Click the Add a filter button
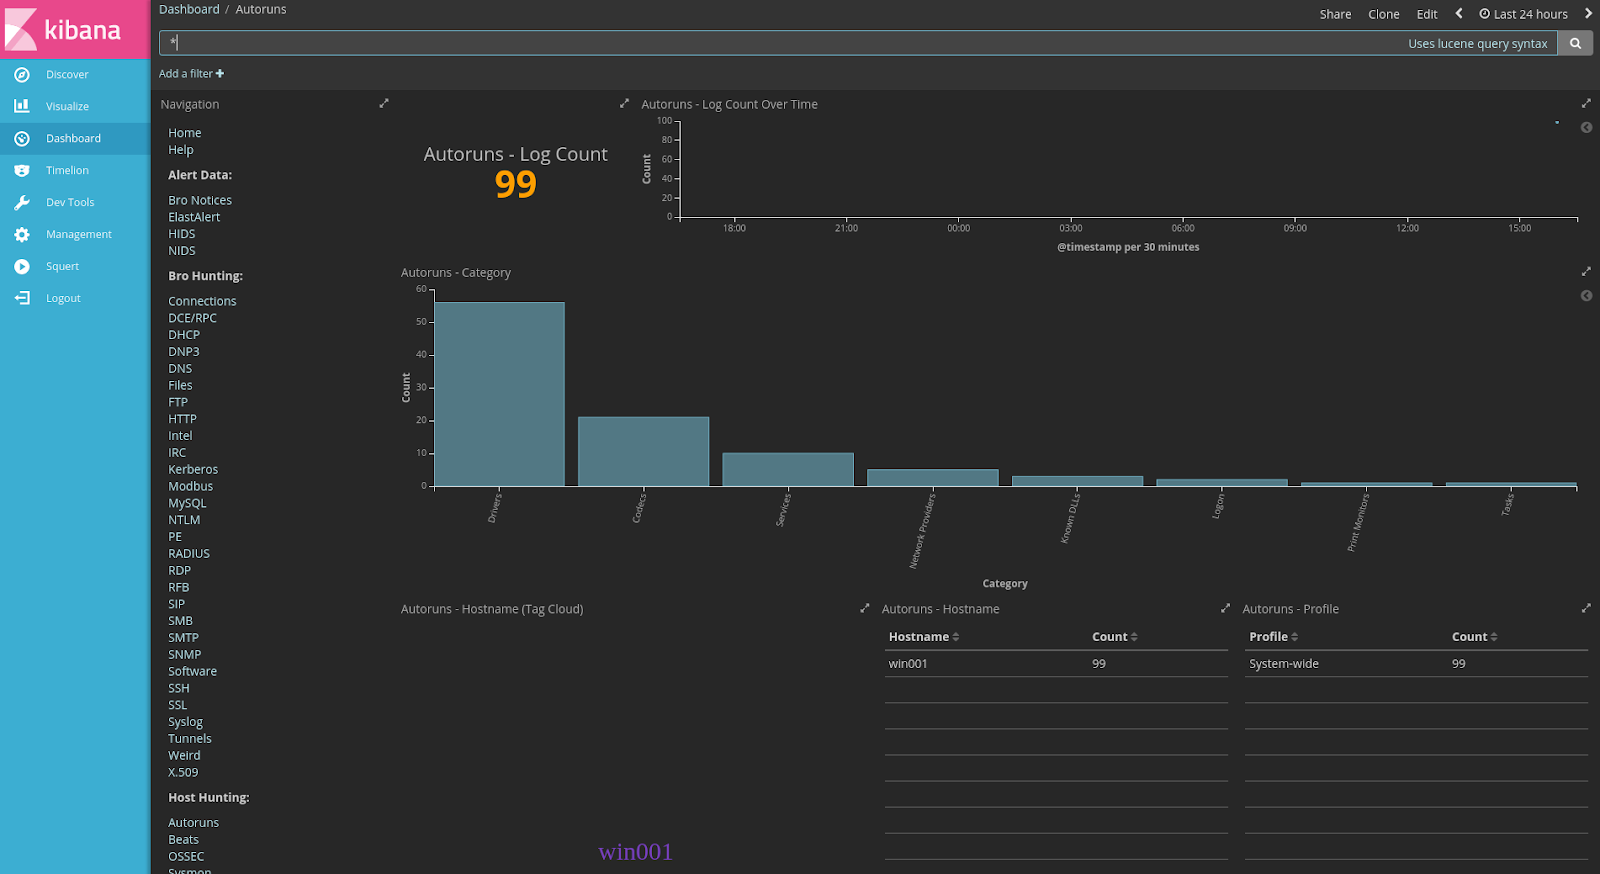Image resolution: width=1600 pixels, height=874 pixels. point(191,73)
